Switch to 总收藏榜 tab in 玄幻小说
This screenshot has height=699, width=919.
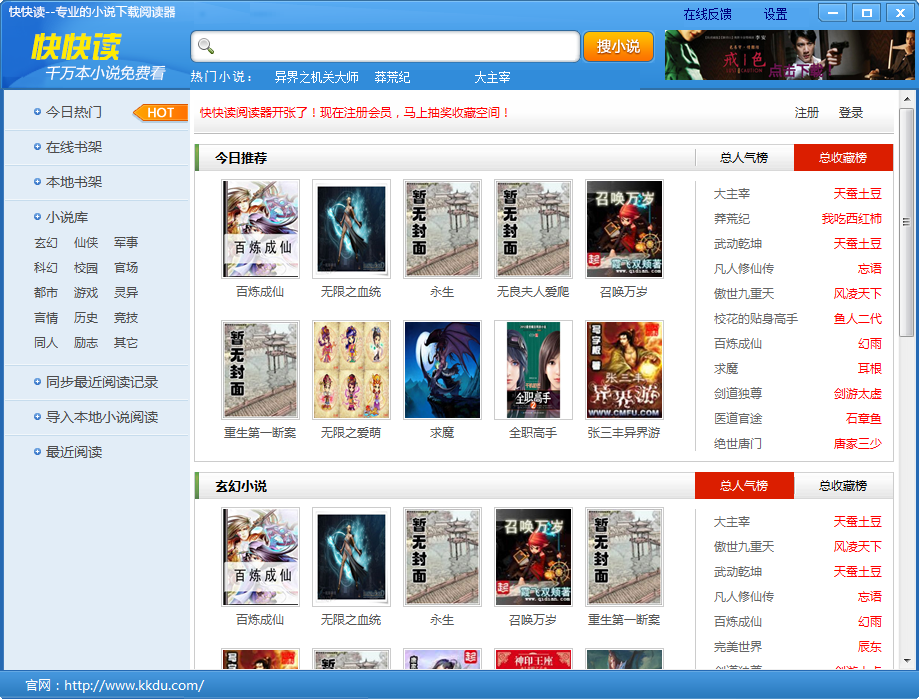(843, 486)
